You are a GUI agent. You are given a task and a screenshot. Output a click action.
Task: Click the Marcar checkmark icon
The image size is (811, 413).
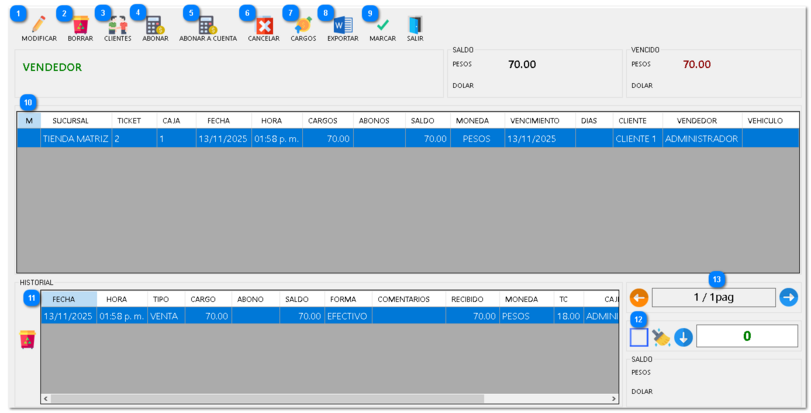click(x=382, y=26)
